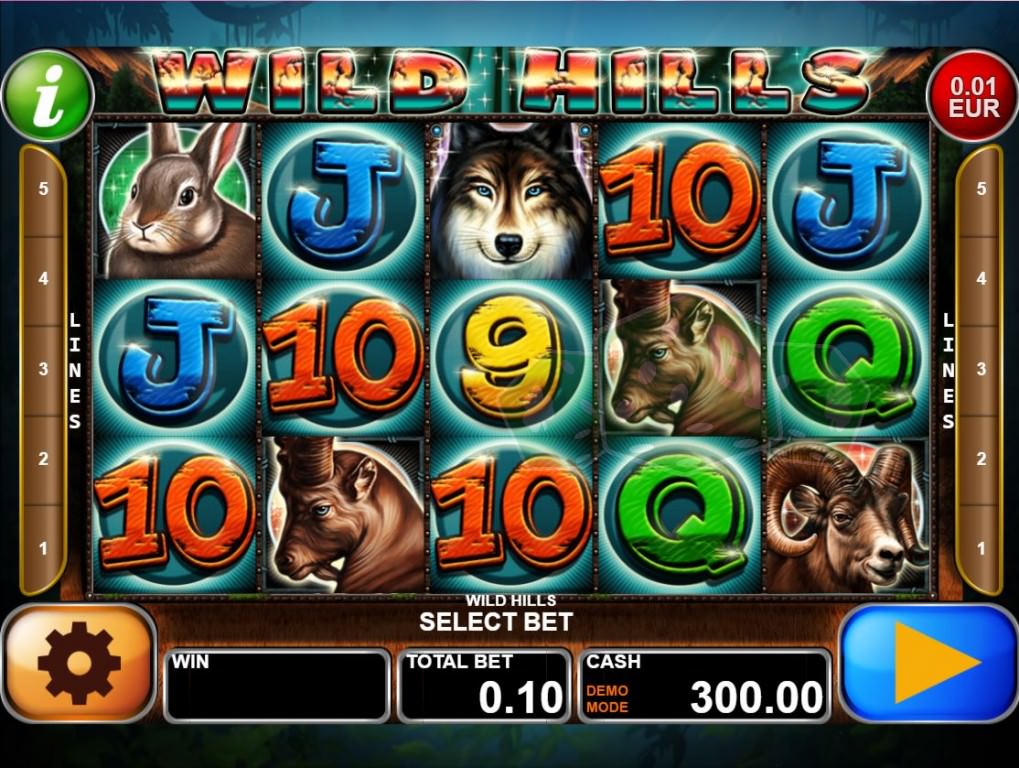This screenshot has height=768, width=1019.
Task: Select line 3 on the left lines bar
Action: click(44, 369)
